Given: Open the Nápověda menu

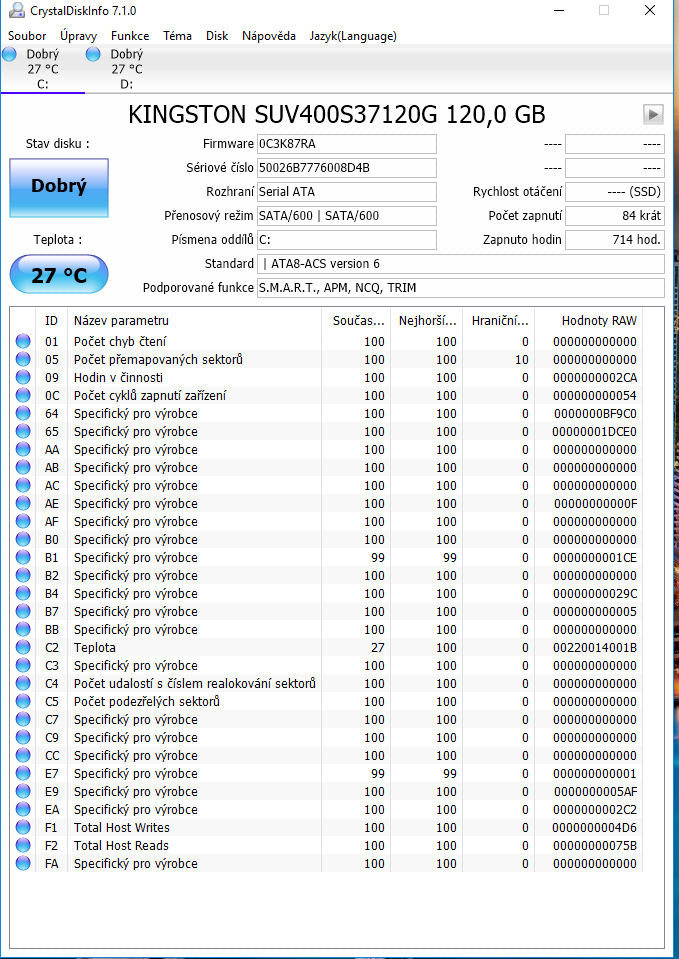Looking at the screenshot, I should pyautogui.click(x=269, y=35).
